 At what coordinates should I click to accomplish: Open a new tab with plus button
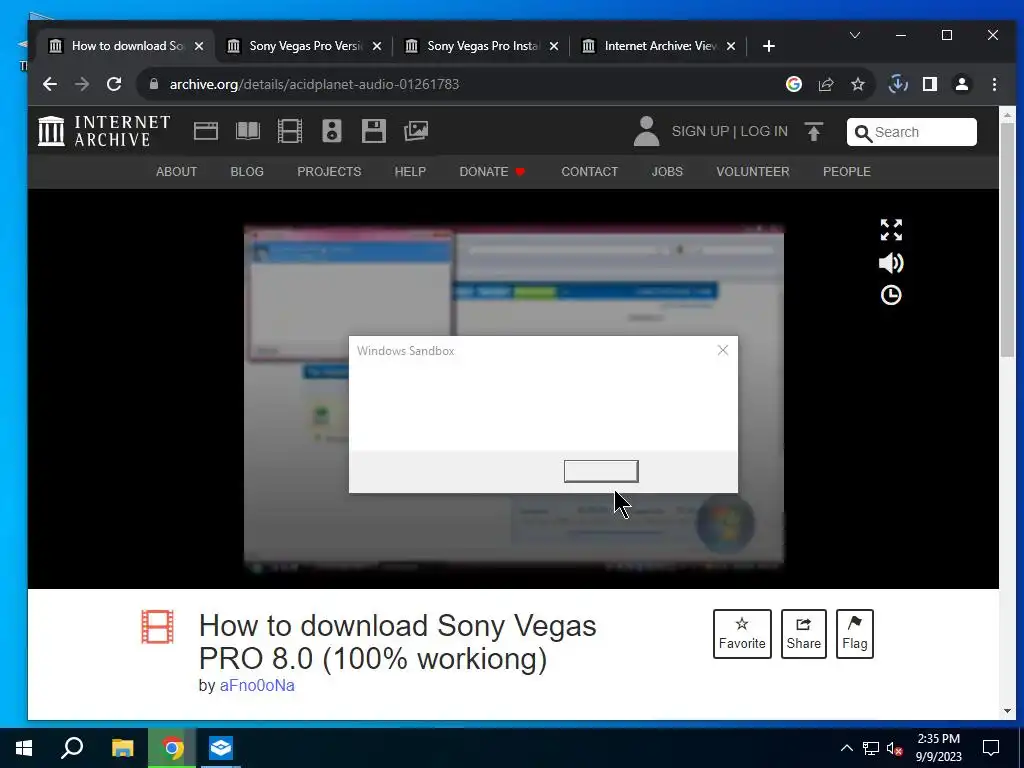click(769, 46)
